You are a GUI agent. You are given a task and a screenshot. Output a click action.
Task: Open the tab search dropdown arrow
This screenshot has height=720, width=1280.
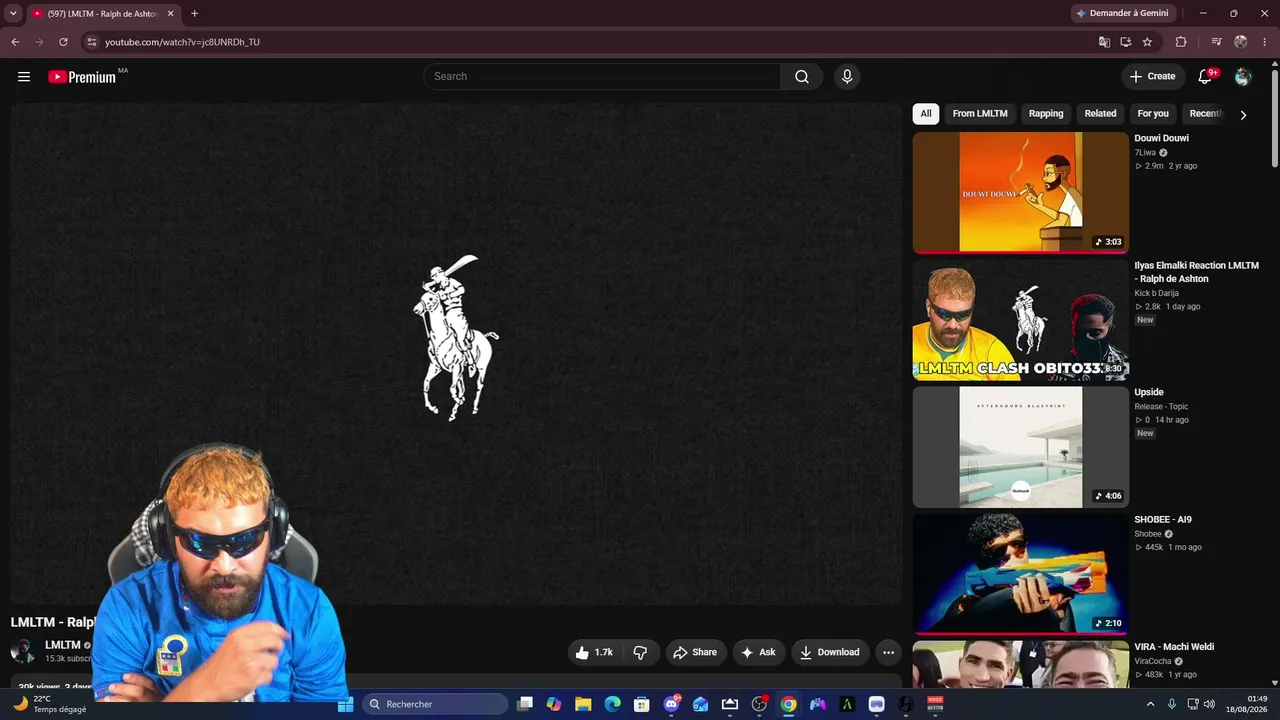tap(13, 14)
